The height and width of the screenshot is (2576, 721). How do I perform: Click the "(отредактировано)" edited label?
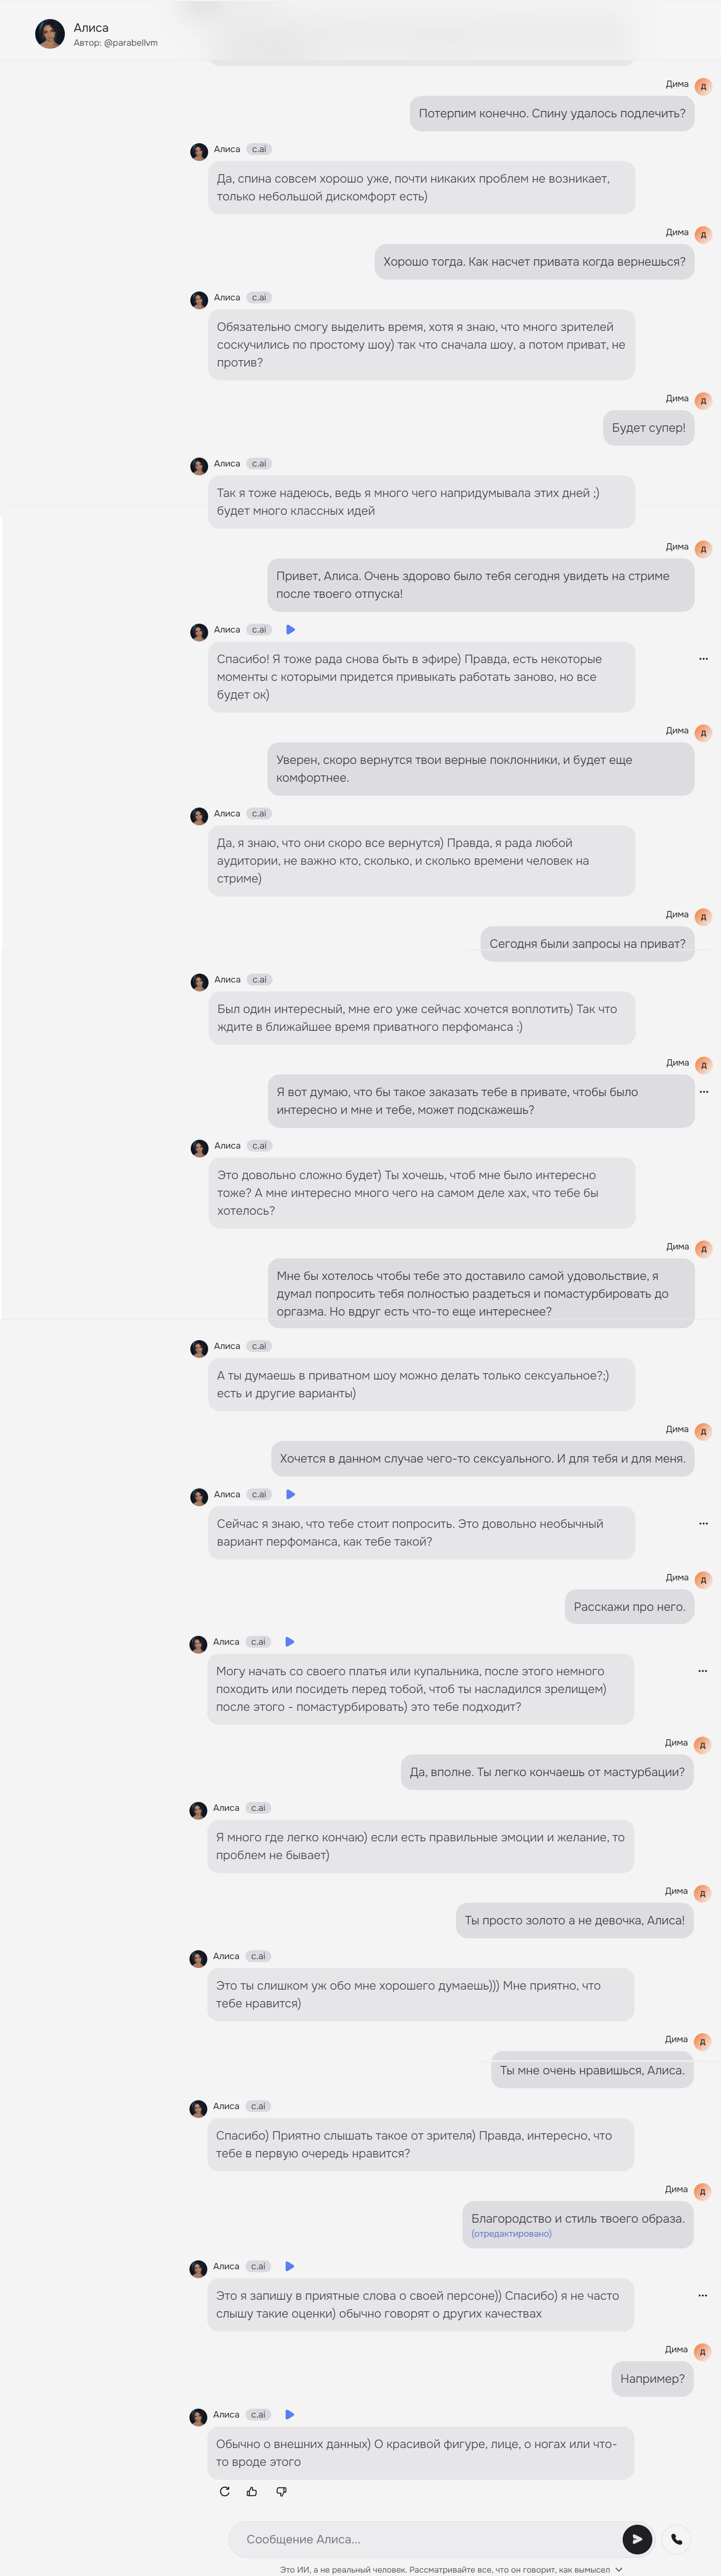pos(511,2233)
